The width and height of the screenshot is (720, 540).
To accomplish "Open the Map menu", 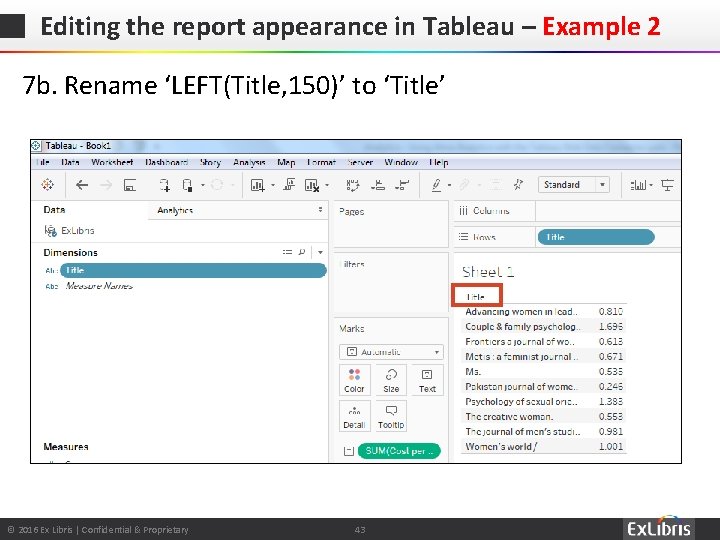I will (286, 162).
